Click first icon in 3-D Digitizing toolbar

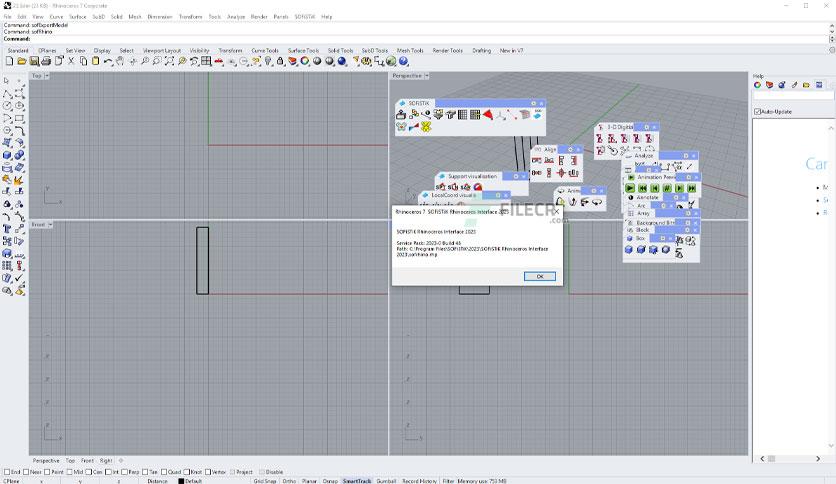tap(600, 139)
